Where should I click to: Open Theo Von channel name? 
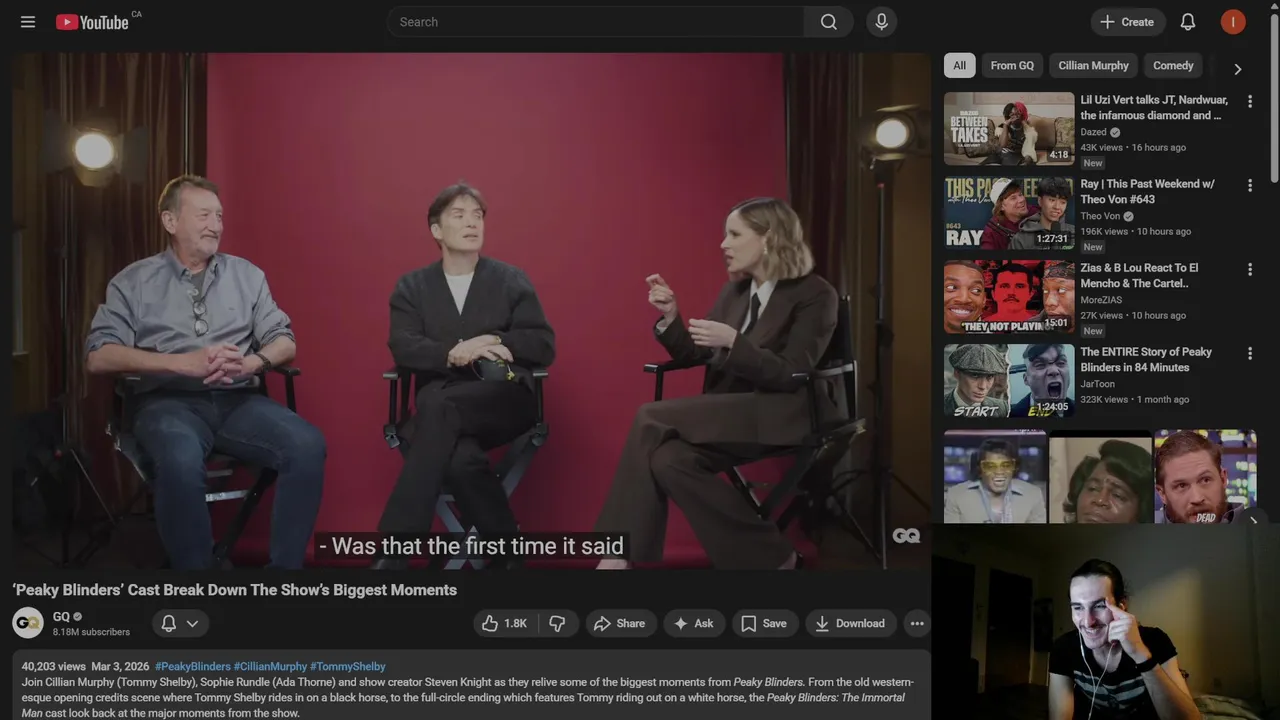1100,216
